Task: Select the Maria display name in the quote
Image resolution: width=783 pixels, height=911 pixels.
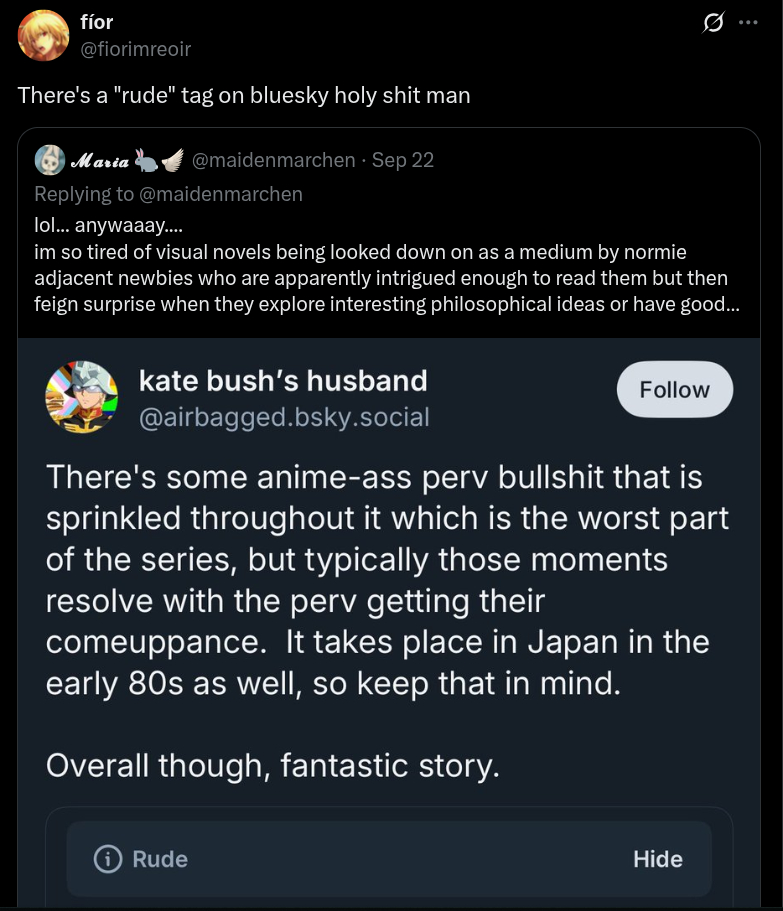Action: tap(100, 160)
